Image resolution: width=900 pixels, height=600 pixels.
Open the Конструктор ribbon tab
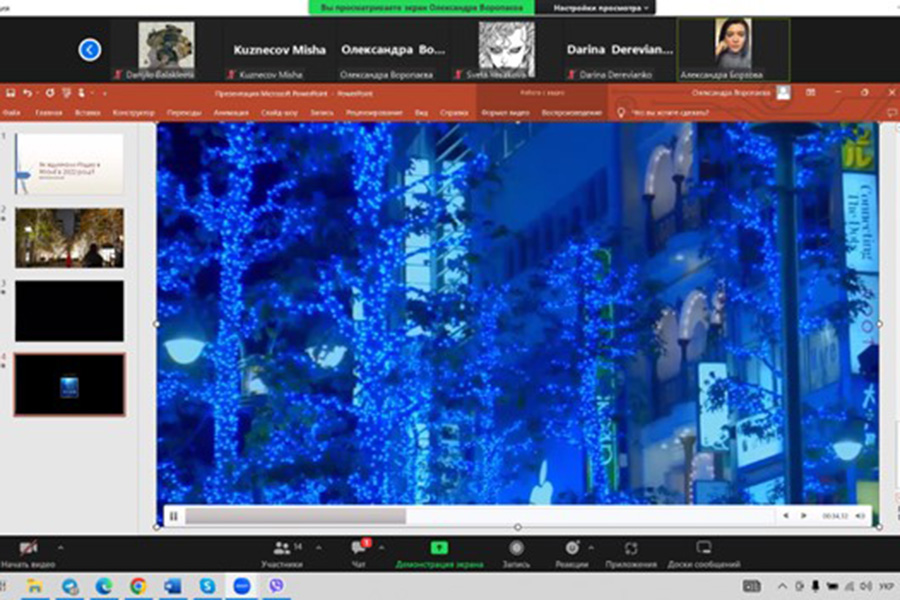[134, 113]
